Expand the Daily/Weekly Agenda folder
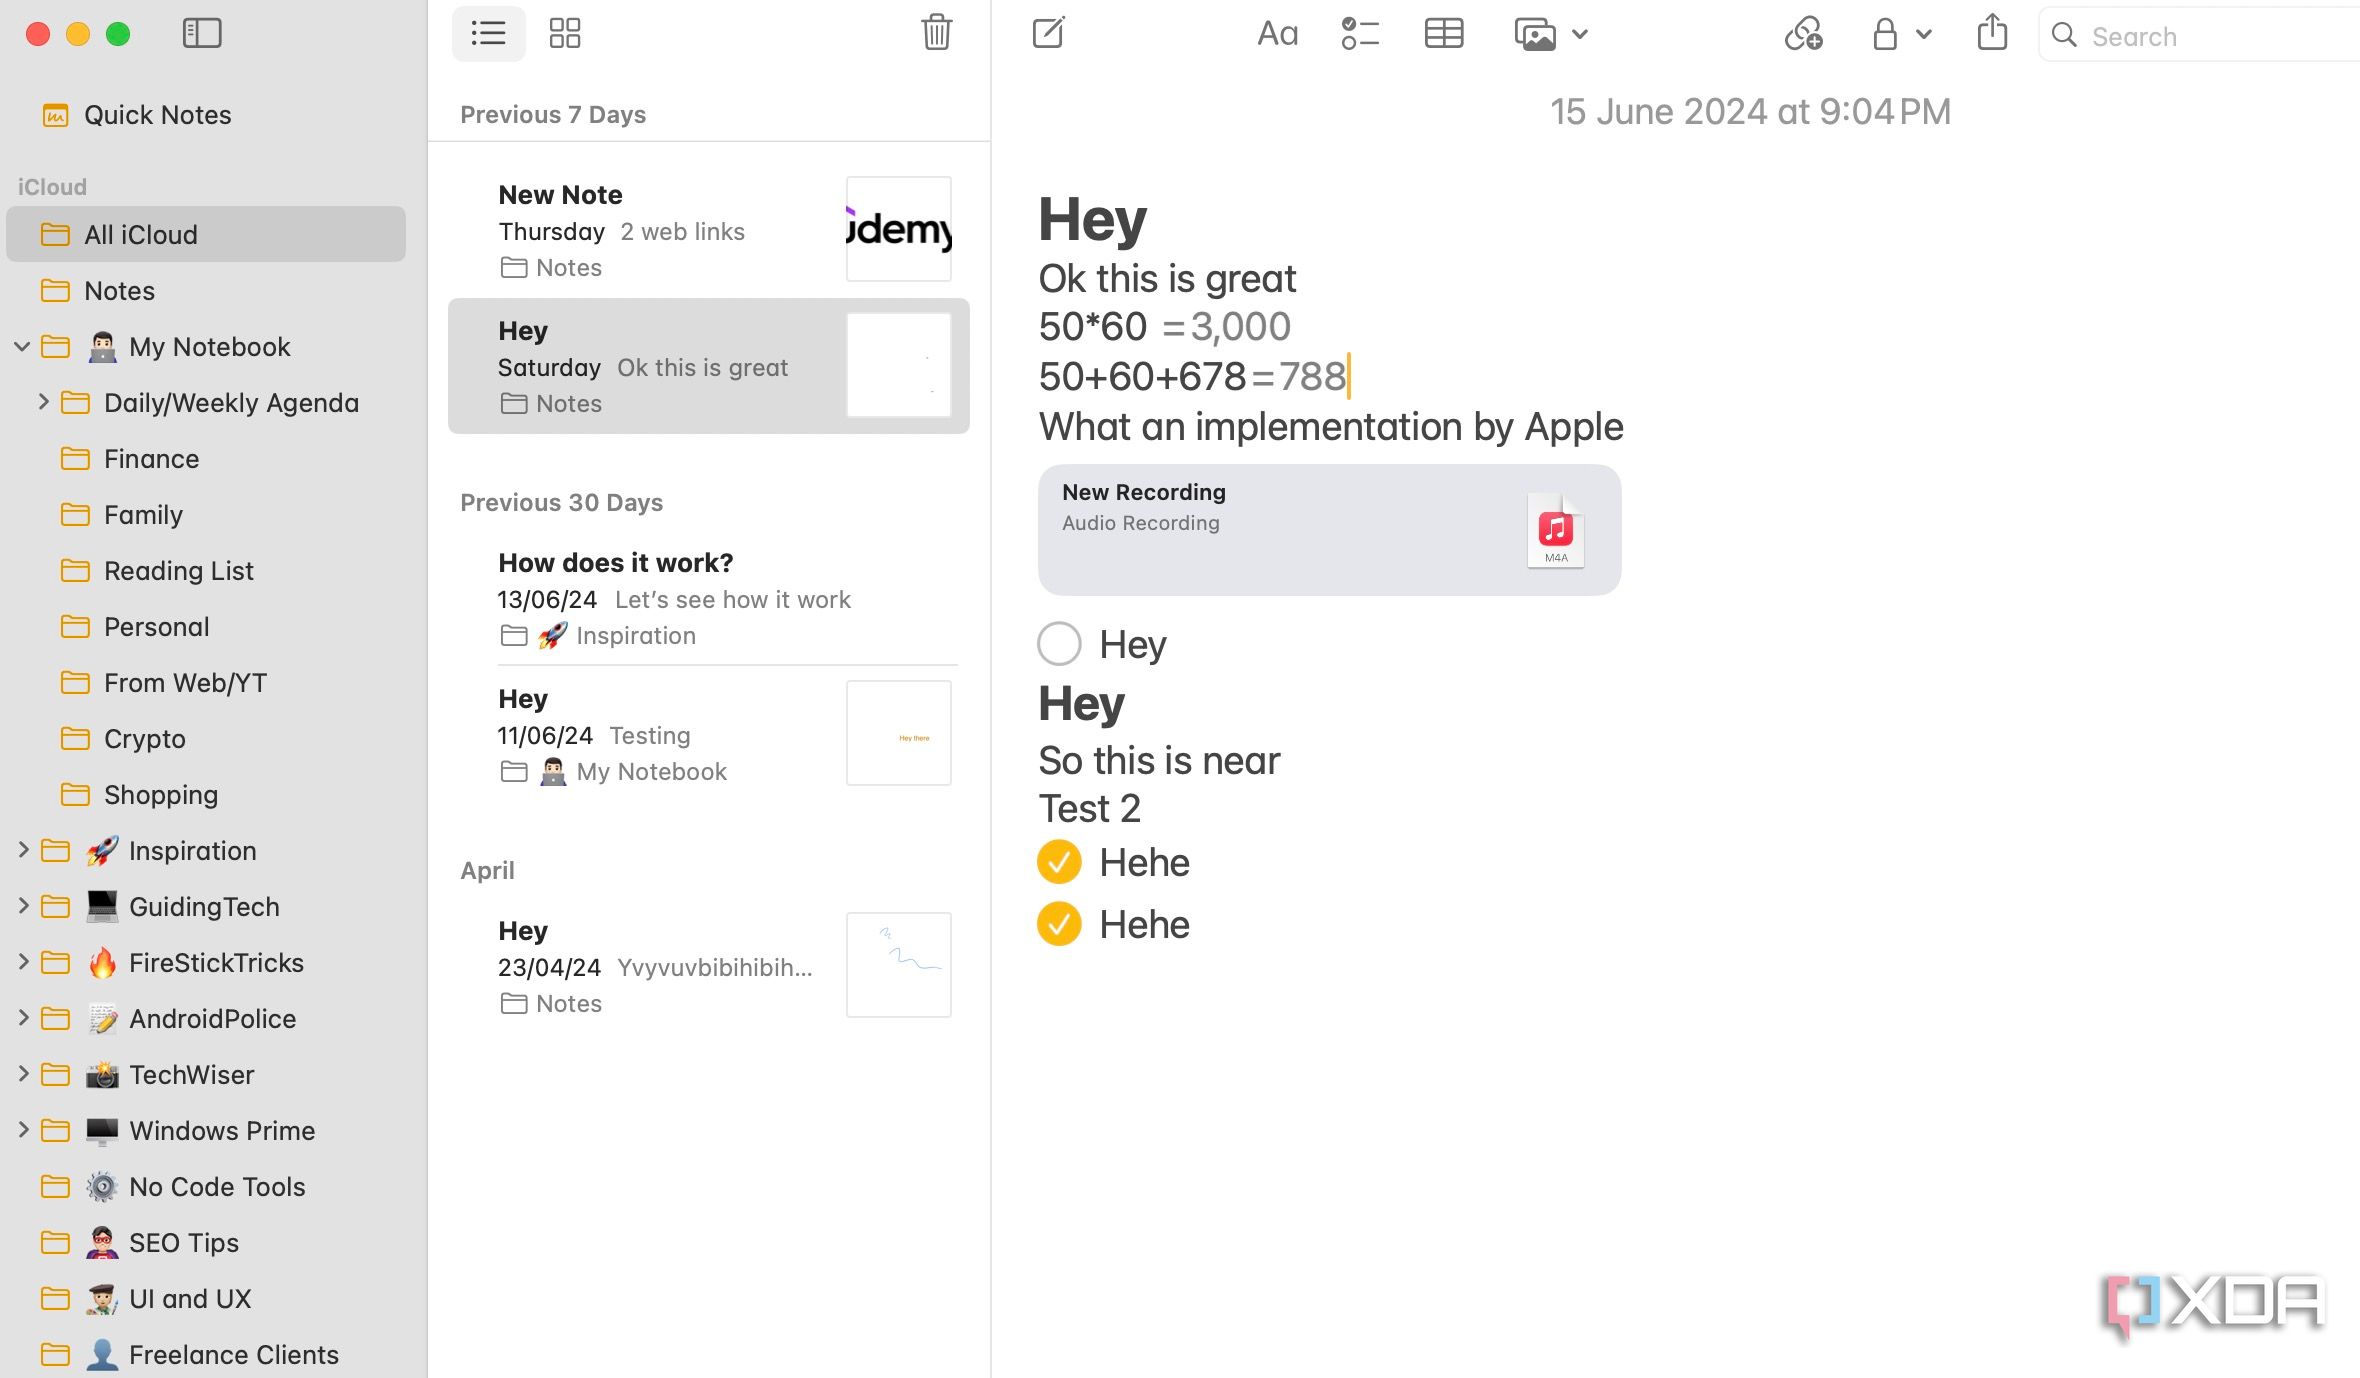Image resolution: width=2360 pixels, height=1378 pixels. pos(43,402)
